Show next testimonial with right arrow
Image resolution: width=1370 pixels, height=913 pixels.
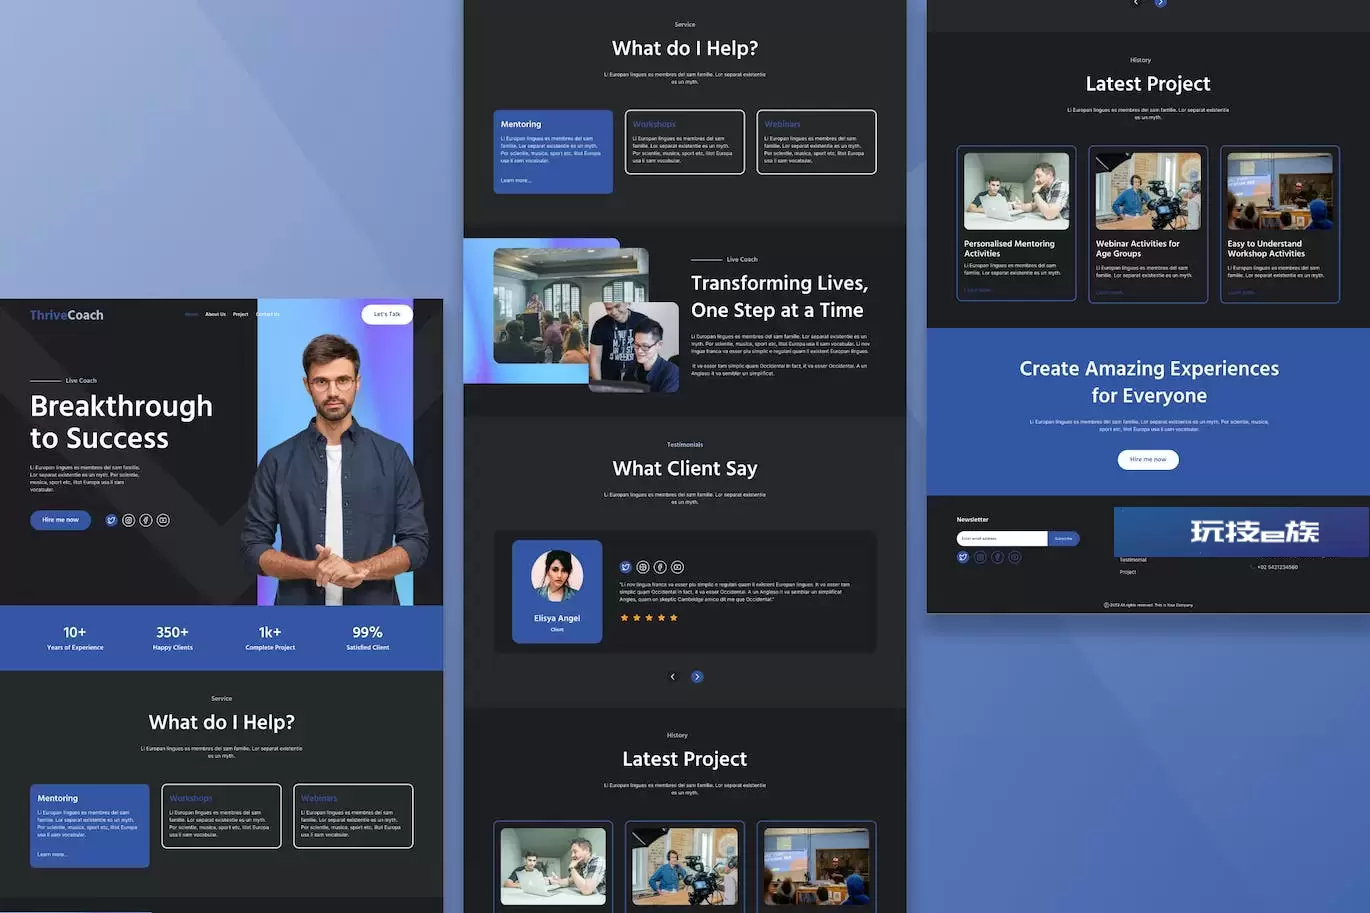tap(697, 677)
